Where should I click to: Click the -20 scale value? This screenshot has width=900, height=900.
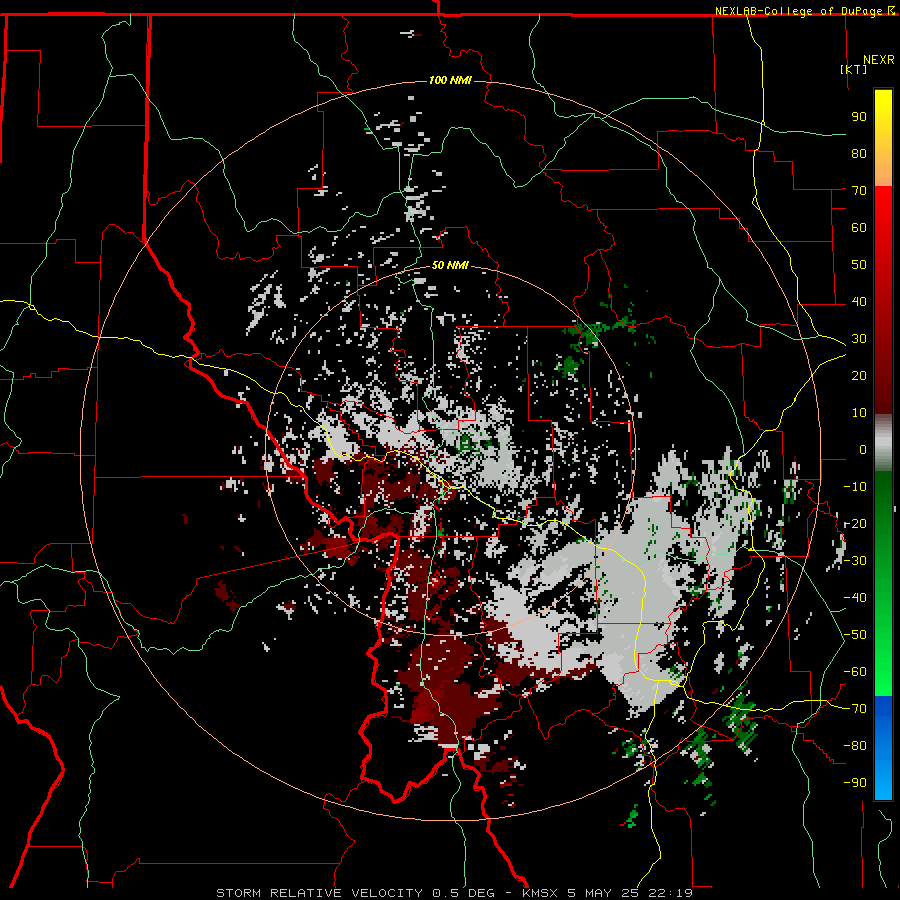click(855, 523)
